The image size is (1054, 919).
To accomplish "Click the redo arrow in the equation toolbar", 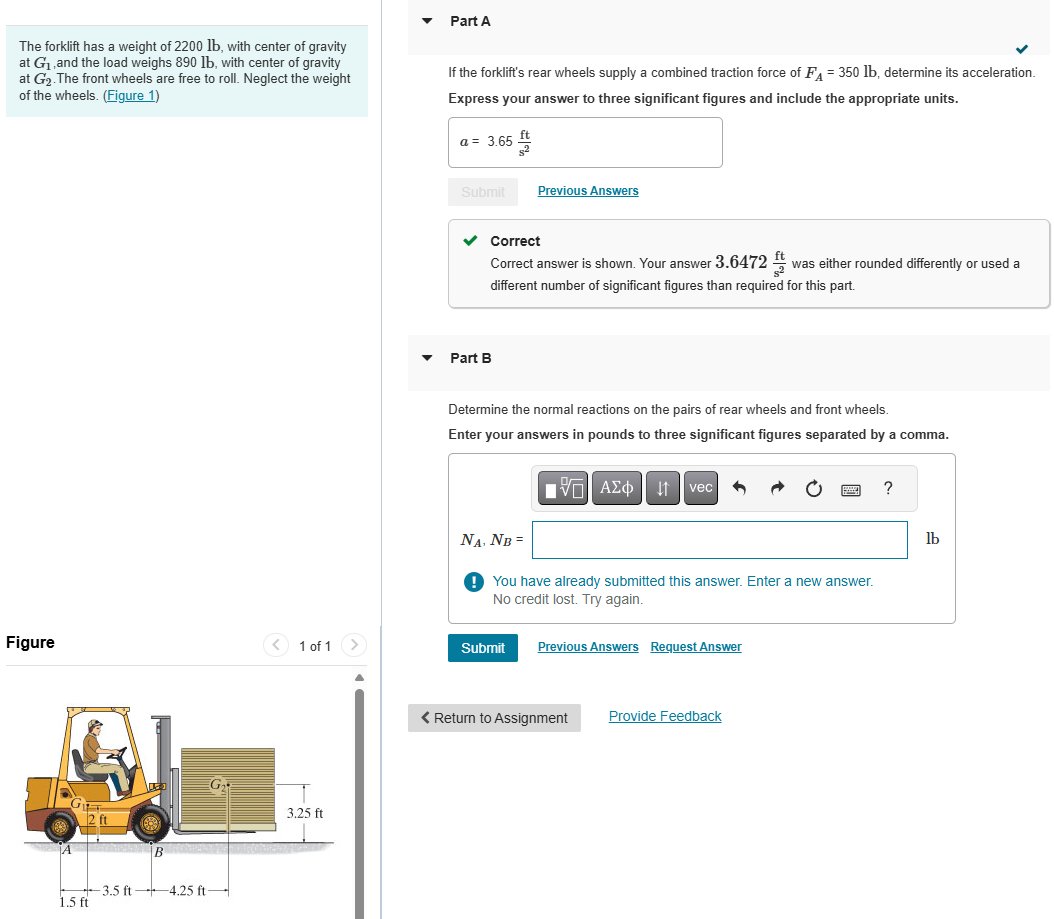I will 777,488.
